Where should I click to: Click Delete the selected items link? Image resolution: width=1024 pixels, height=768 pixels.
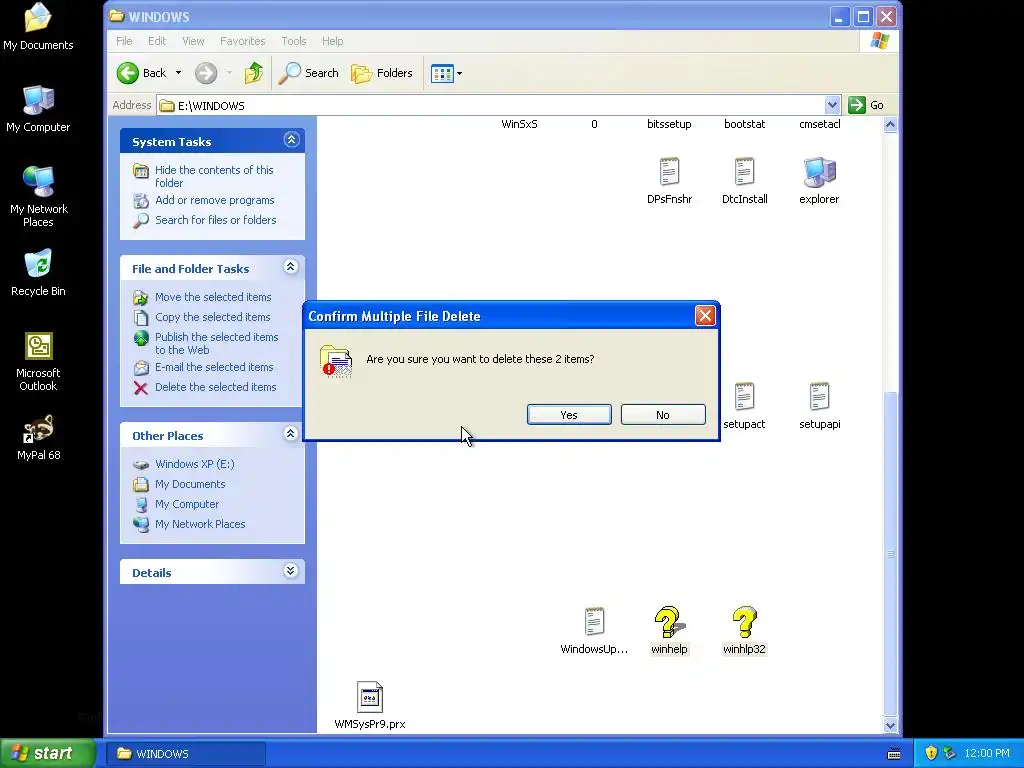click(x=216, y=387)
